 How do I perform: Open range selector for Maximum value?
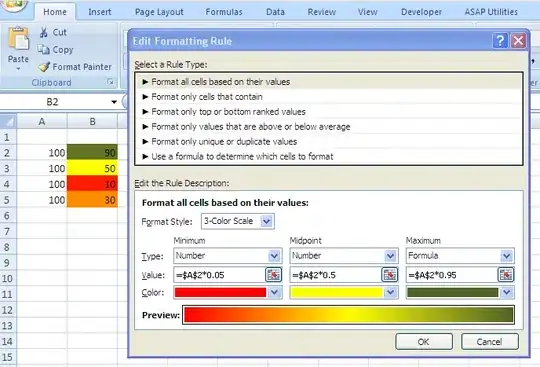tap(506, 275)
